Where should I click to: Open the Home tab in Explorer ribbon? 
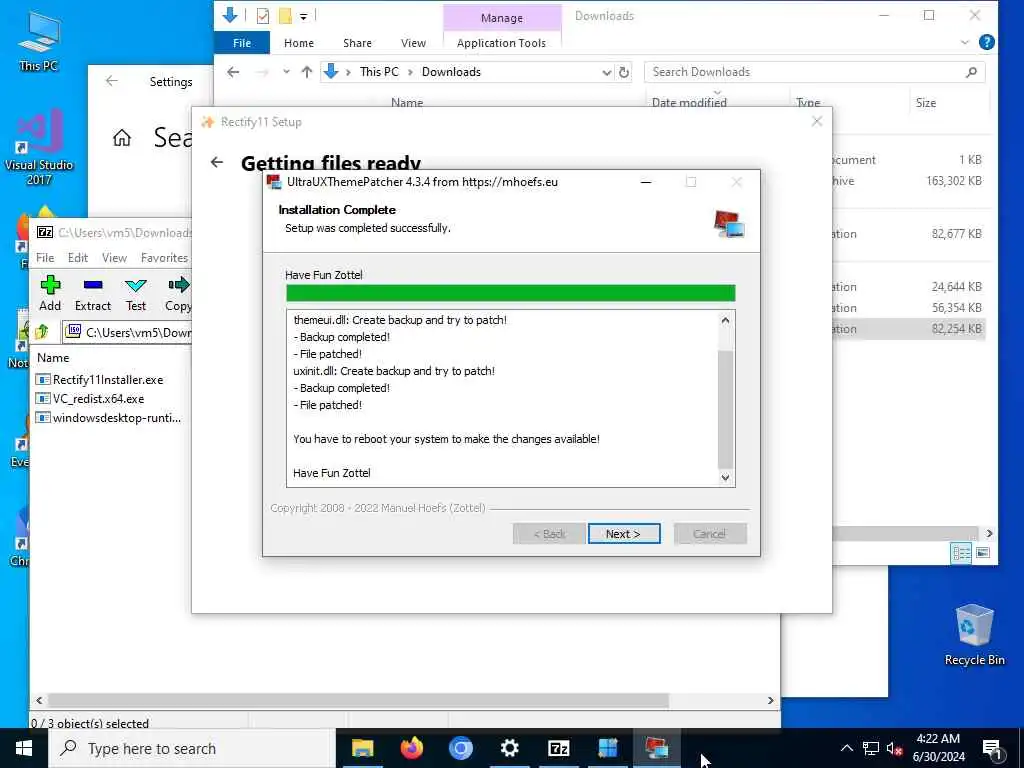coord(299,43)
